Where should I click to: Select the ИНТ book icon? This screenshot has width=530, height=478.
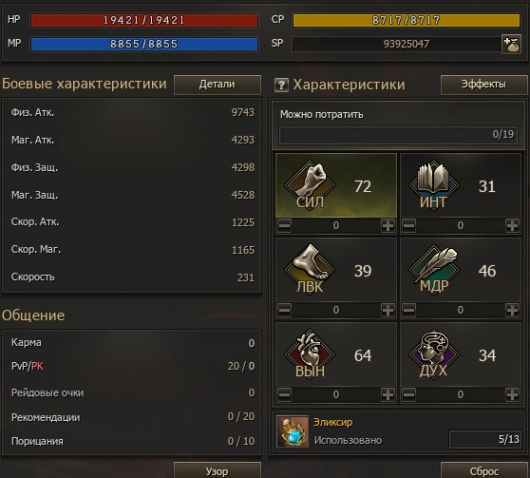(434, 185)
